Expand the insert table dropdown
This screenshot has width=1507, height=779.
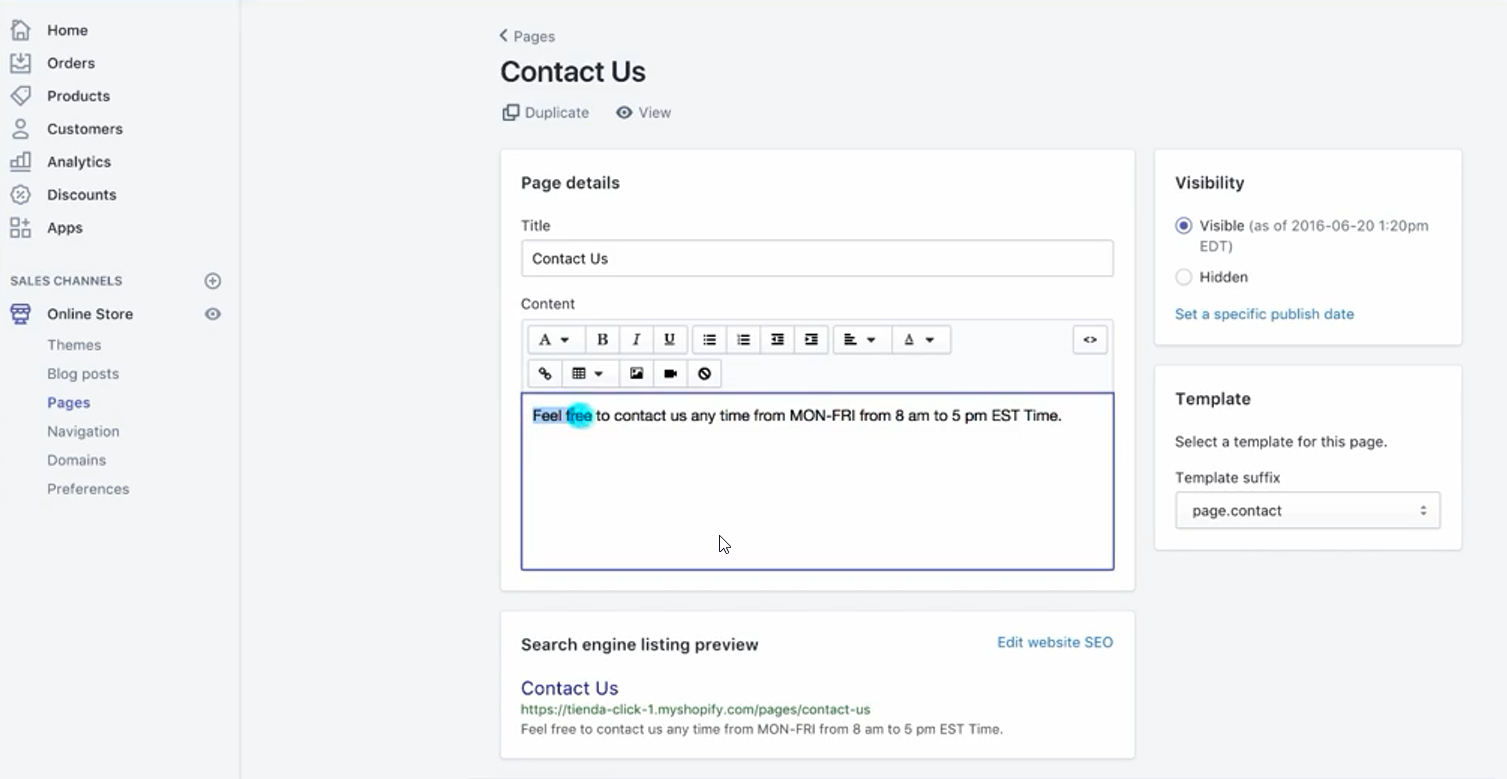[x=588, y=374]
